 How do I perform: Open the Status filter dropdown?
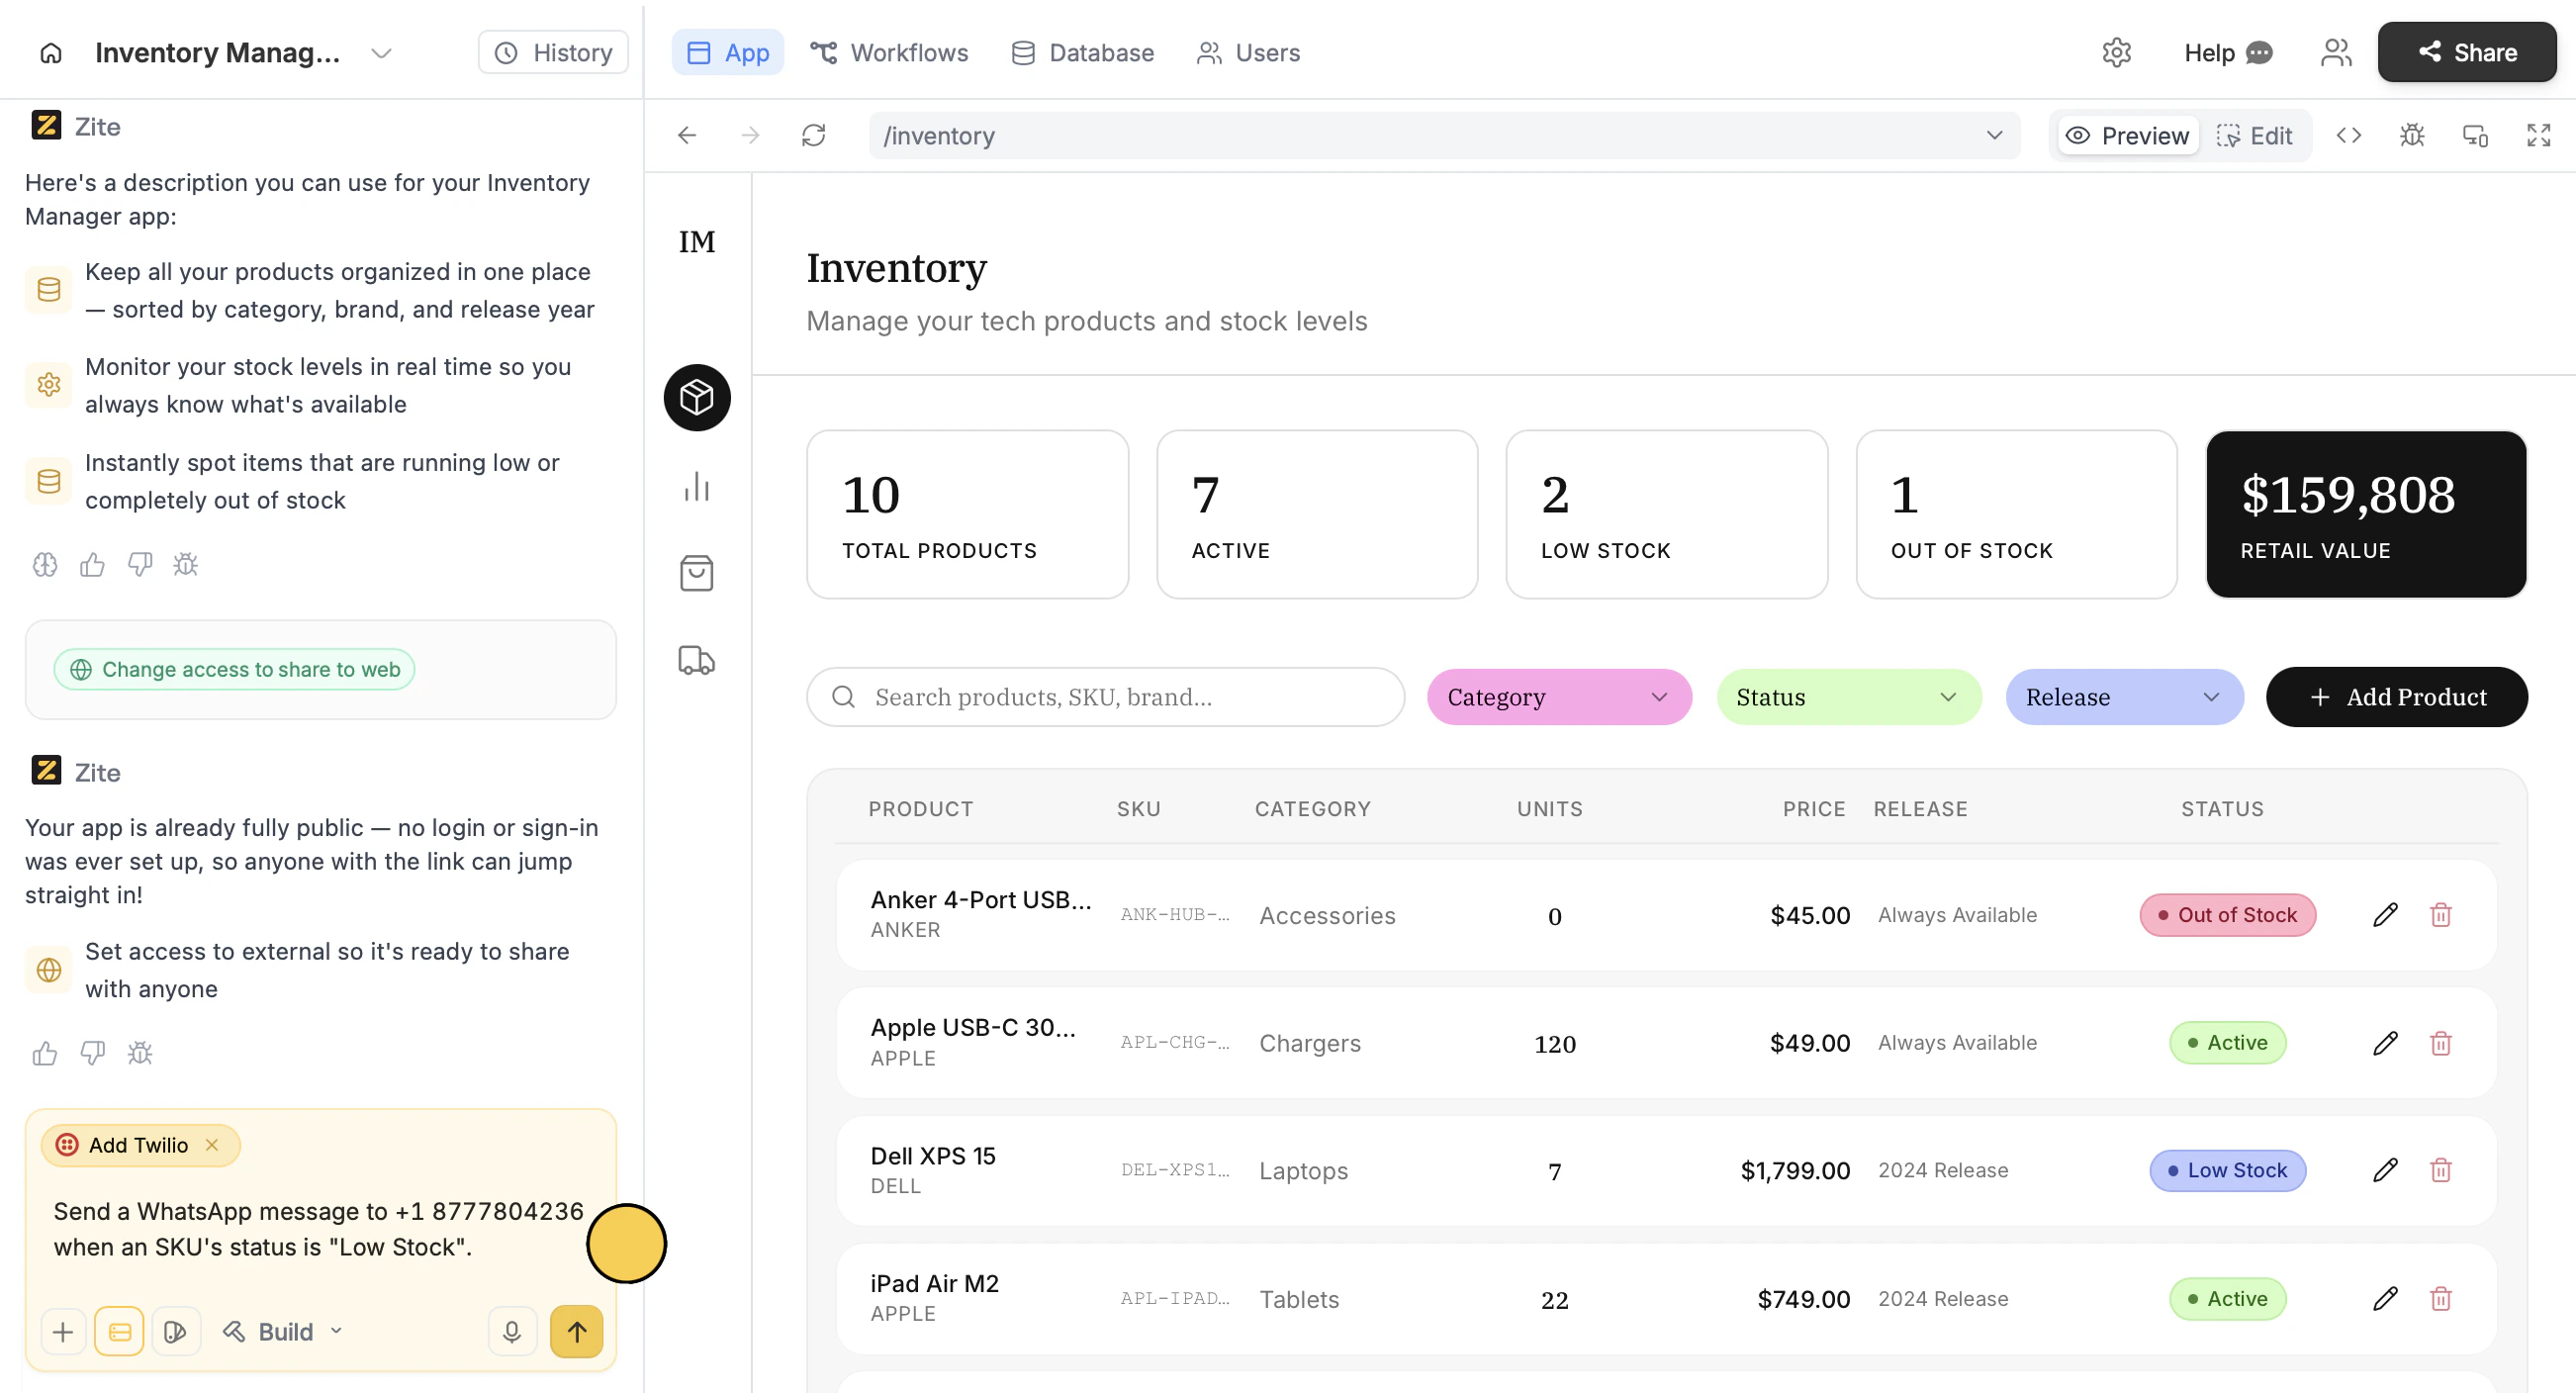[x=1847, y=697]
